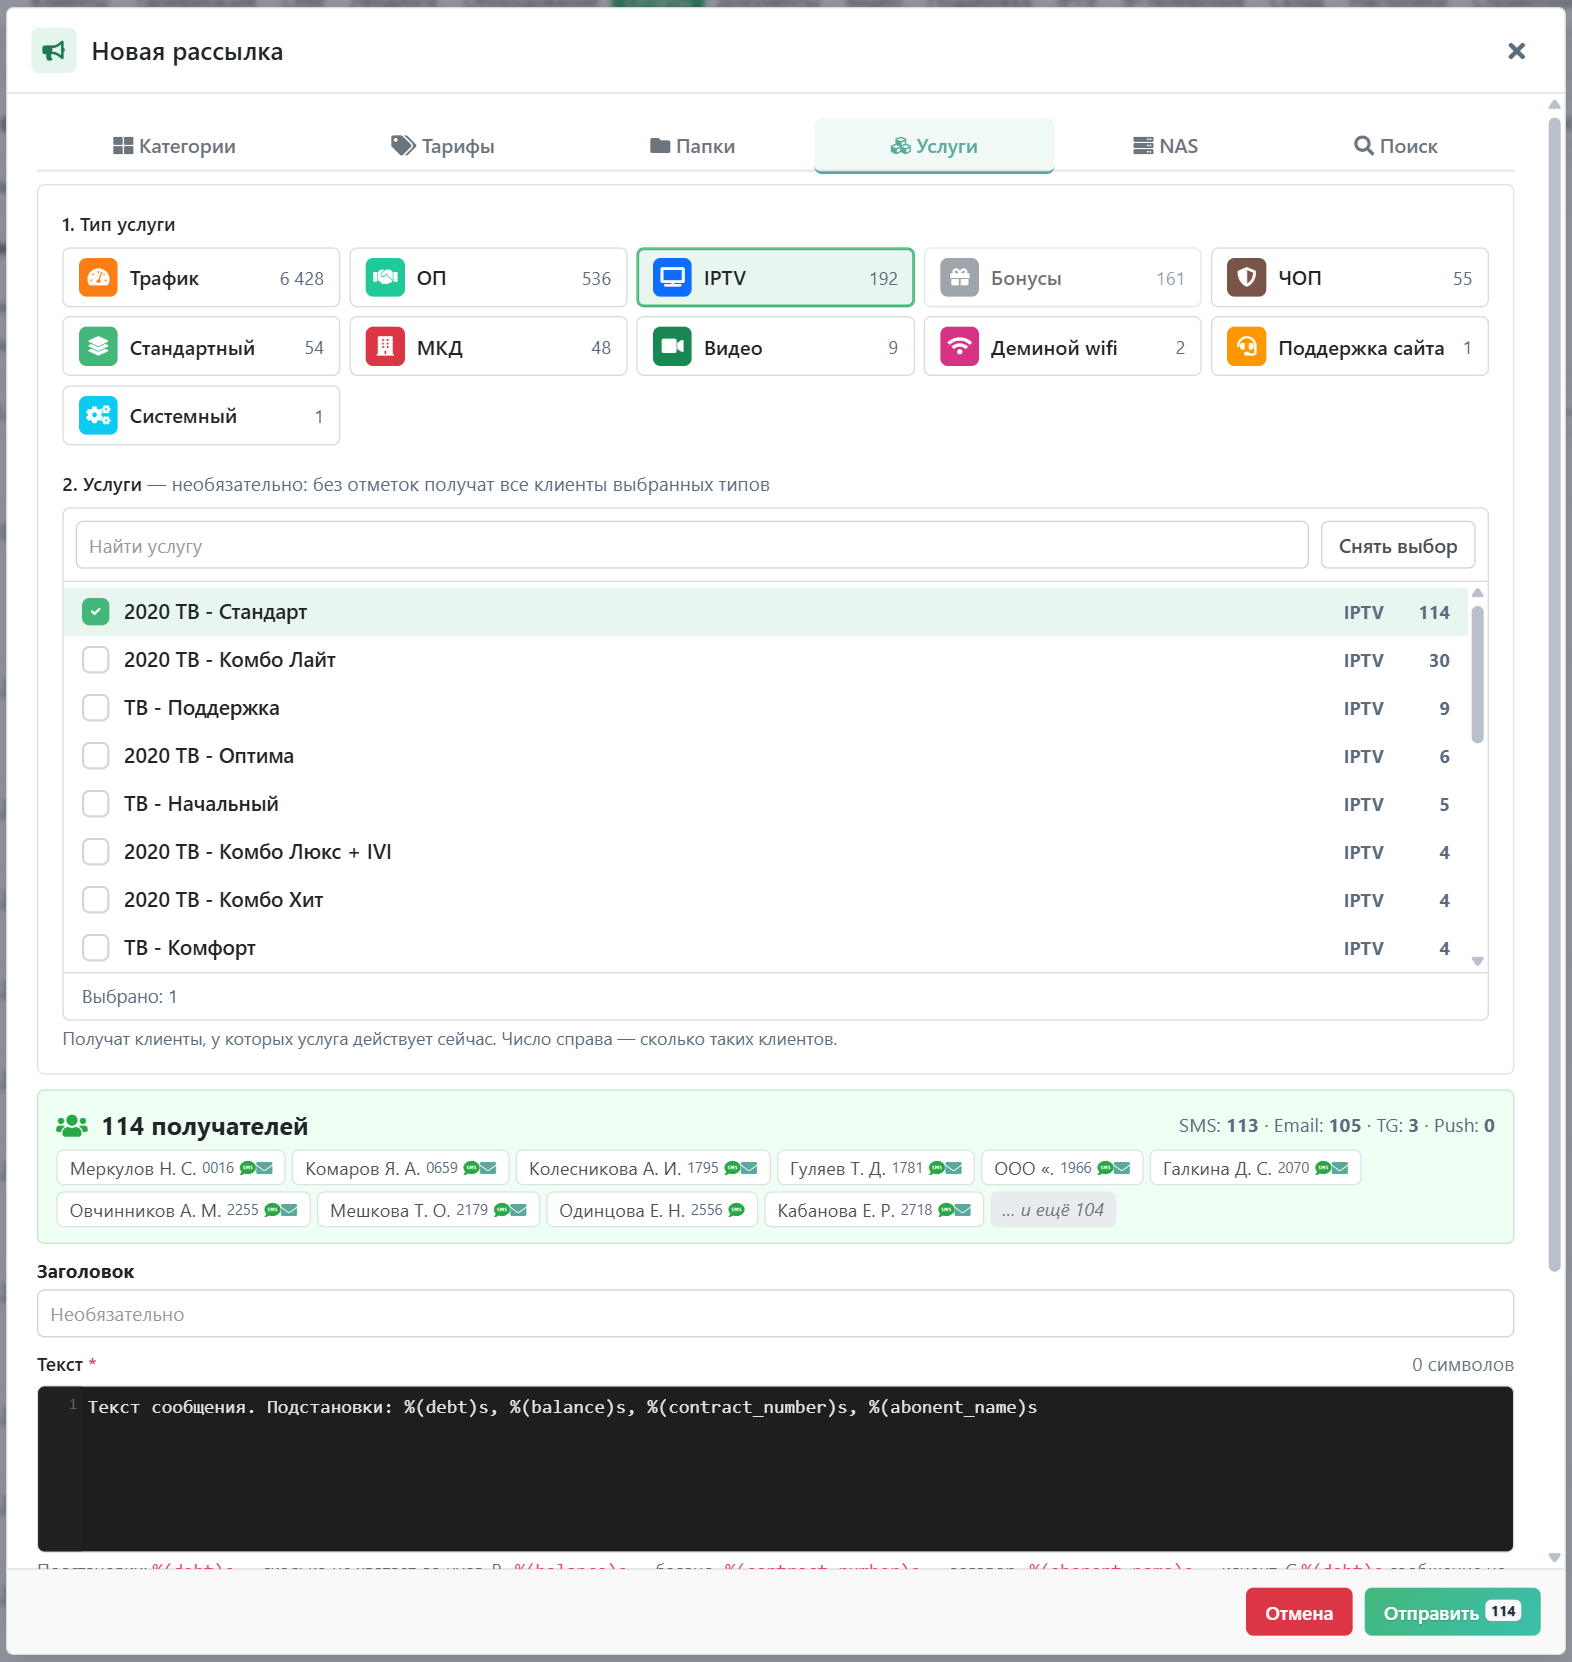Click the Отправить 114 button
The image size is (1572, 1662).
click(1452, 1613)
